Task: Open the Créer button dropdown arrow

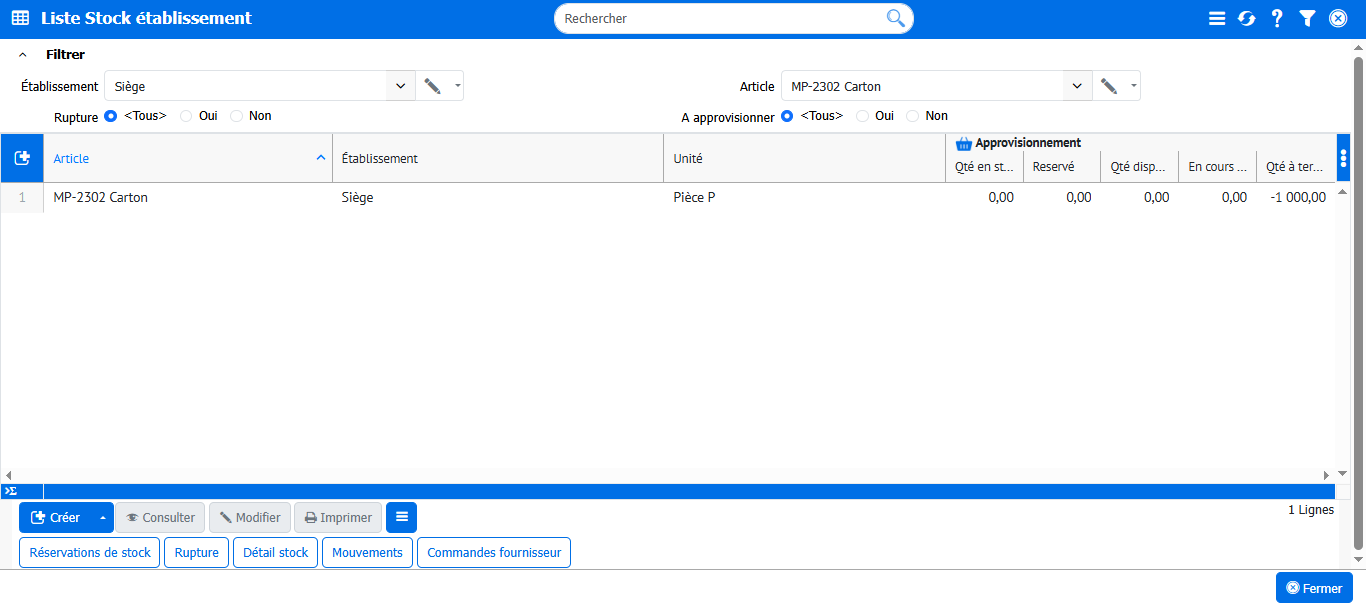Action: (x=102, y=518)
